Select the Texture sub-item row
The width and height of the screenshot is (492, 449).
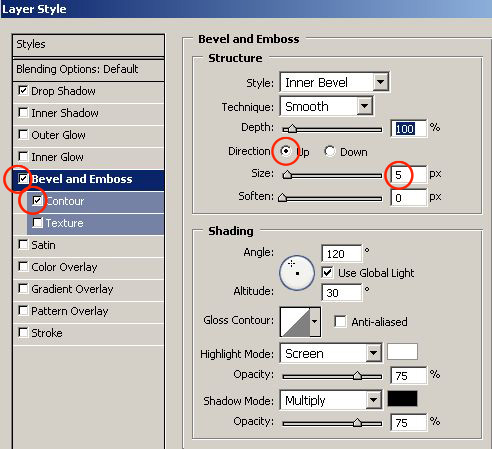pos(95,223)
